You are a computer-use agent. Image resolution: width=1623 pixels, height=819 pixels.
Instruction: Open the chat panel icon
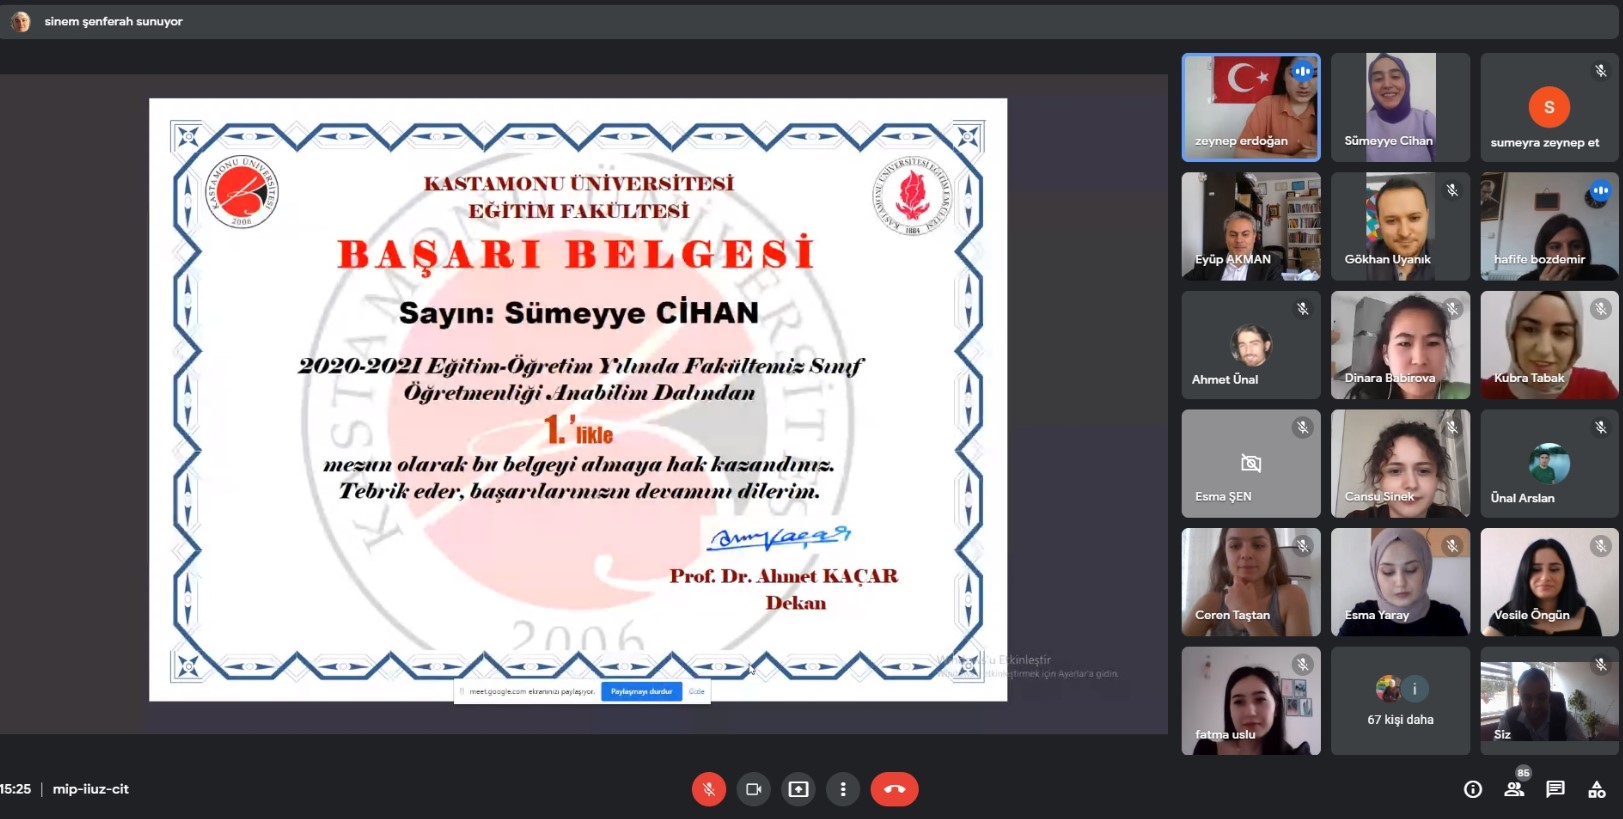[x=1555, y=789]
